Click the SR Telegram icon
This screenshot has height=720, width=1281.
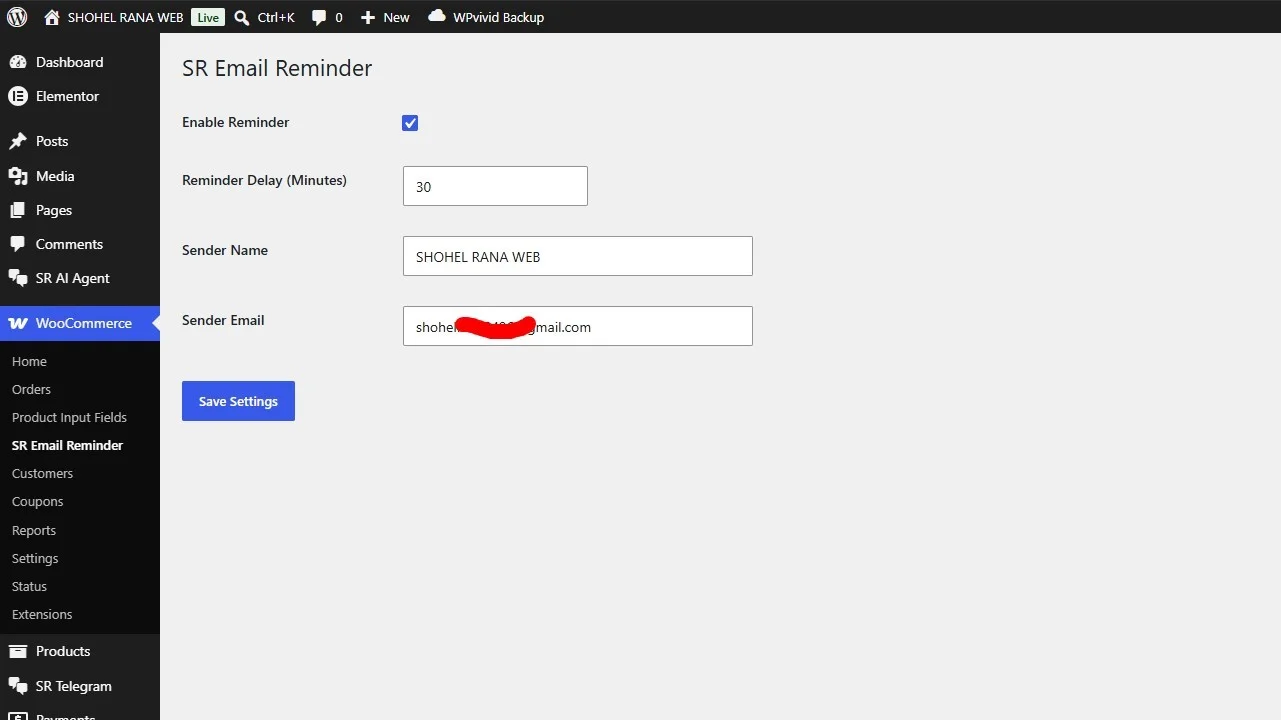click(17, 686)
